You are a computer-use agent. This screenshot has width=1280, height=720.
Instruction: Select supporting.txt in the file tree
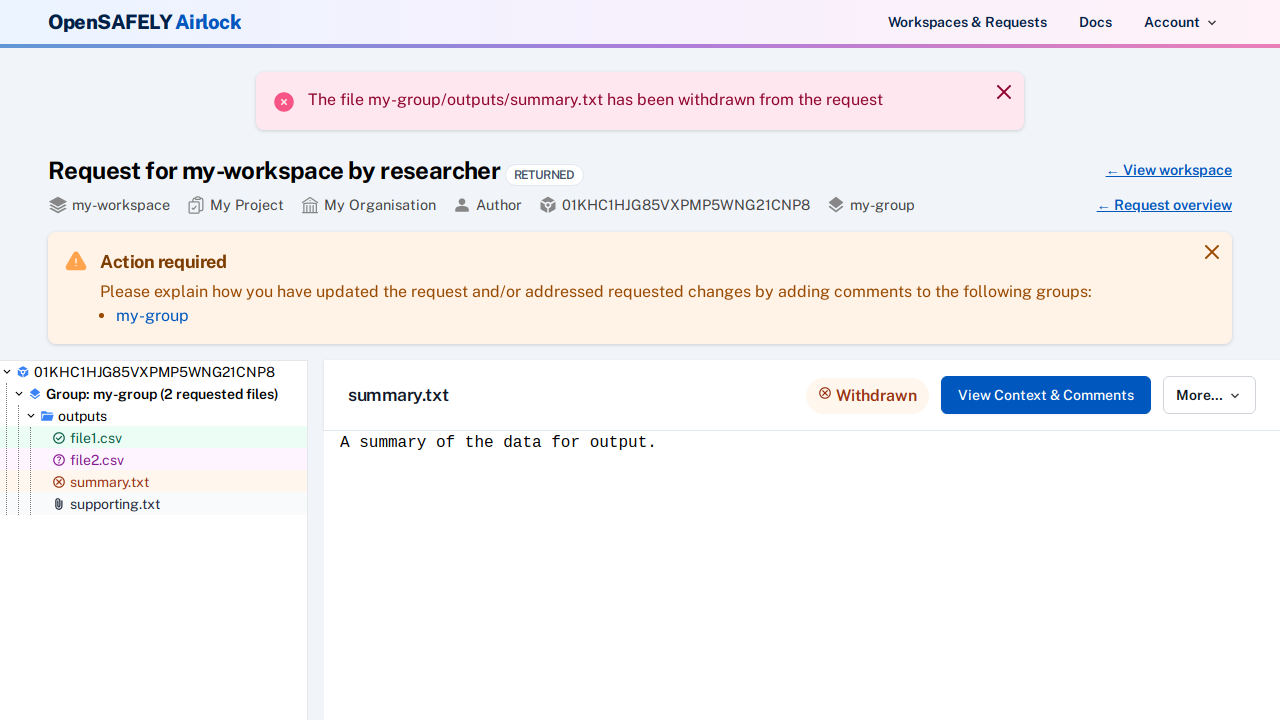115,504
